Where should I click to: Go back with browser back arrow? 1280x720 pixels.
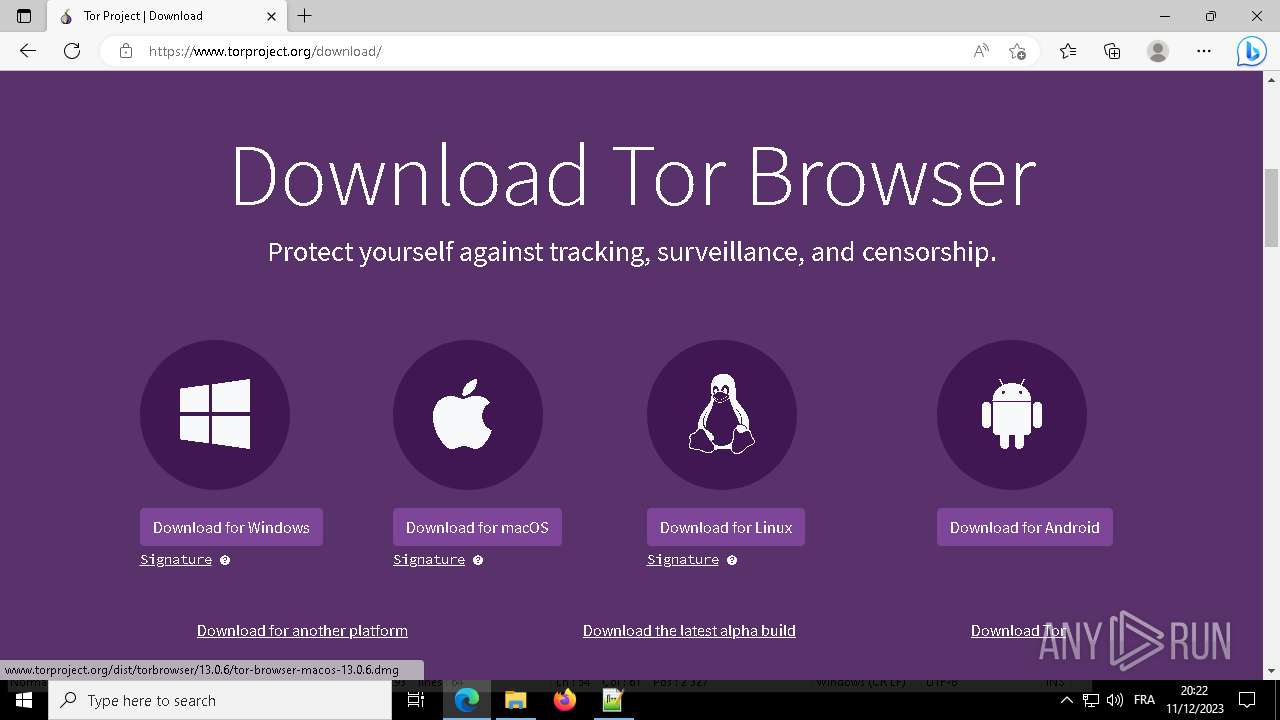[x=28, y=51]
